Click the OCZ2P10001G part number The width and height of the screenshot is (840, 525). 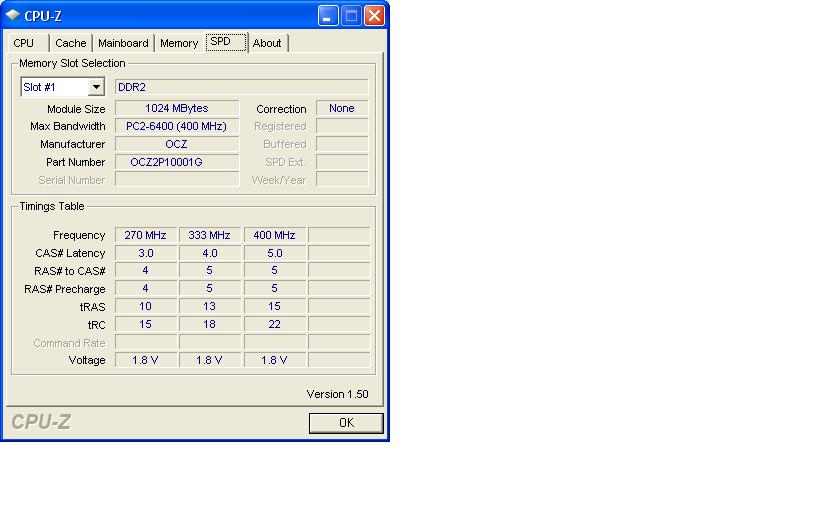[177, 162]
